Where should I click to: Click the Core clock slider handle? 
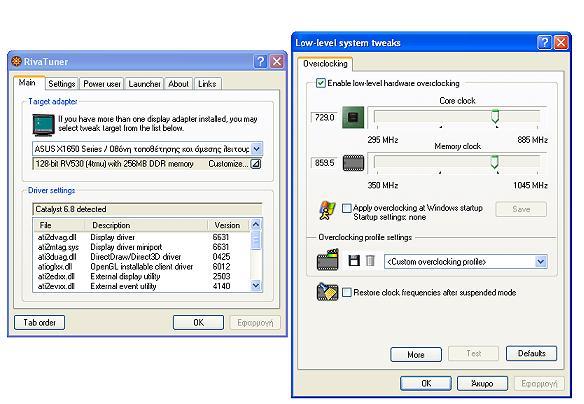pos(495,117)
